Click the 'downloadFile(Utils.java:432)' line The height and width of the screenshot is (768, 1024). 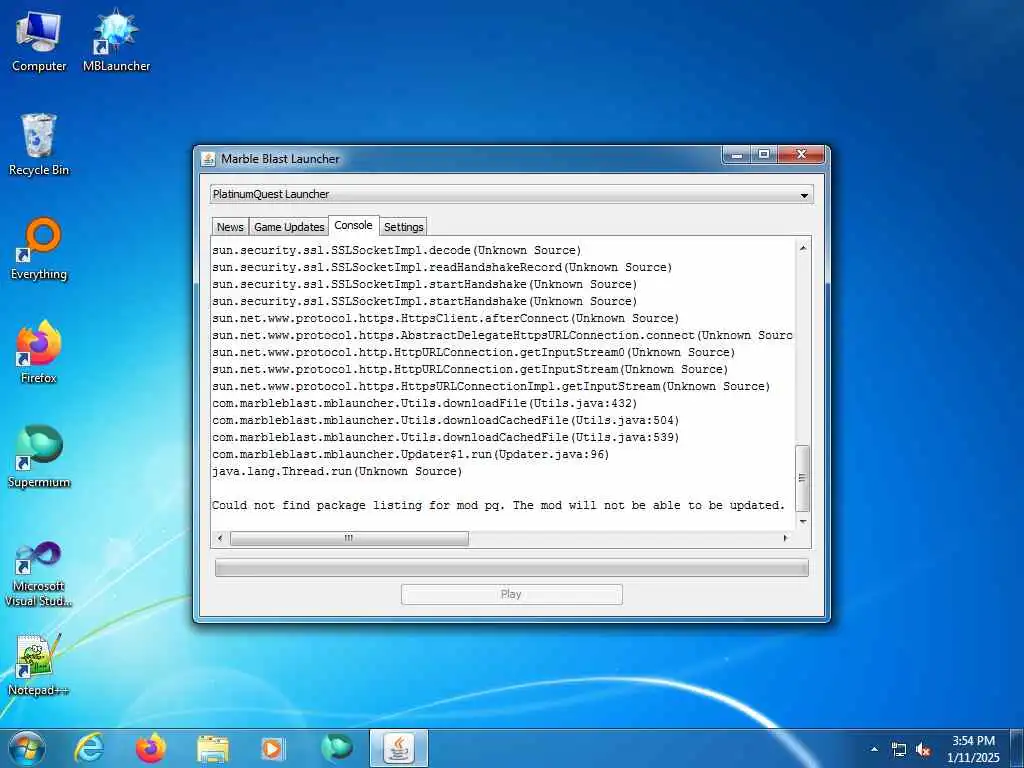pos(424,403)
